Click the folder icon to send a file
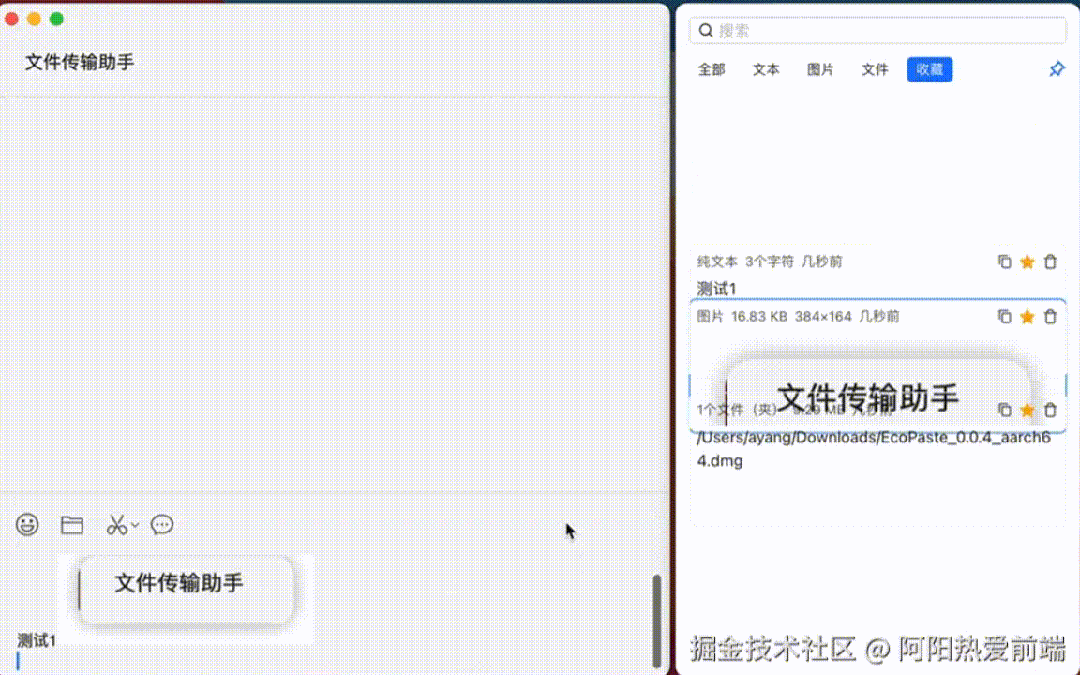Viewport: 1080px width, 675px height. coord(72,525)
